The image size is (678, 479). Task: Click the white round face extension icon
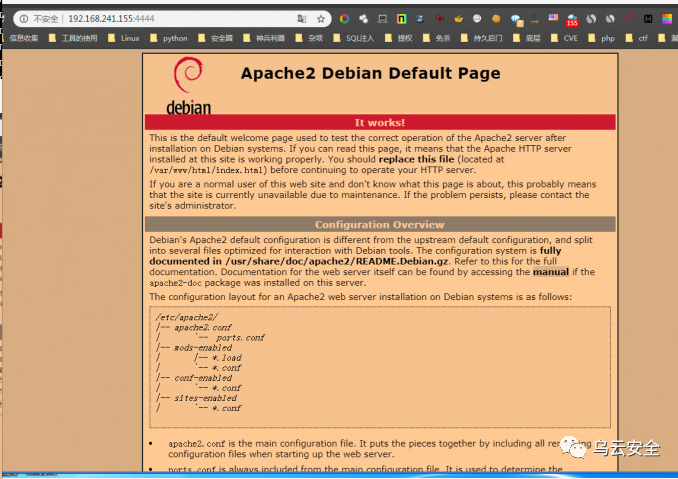click(x=477, y=19)
